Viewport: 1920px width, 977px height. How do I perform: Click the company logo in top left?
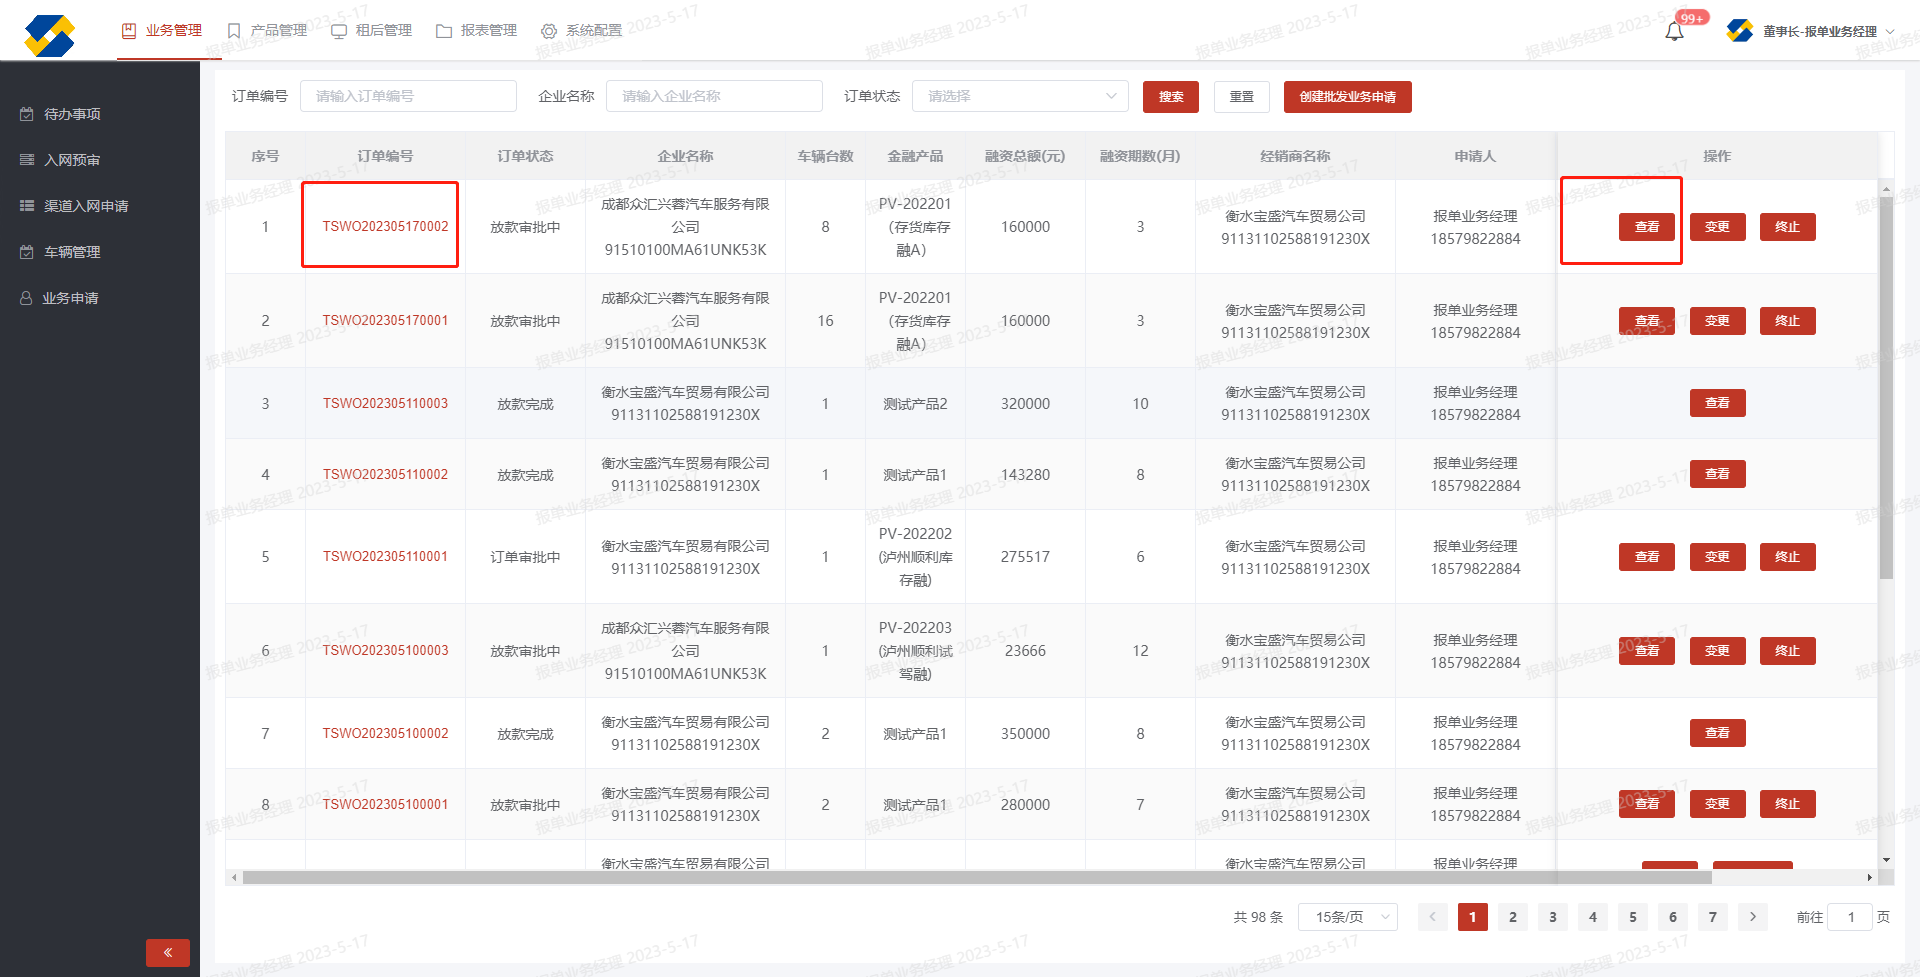(x=50, y=35)
